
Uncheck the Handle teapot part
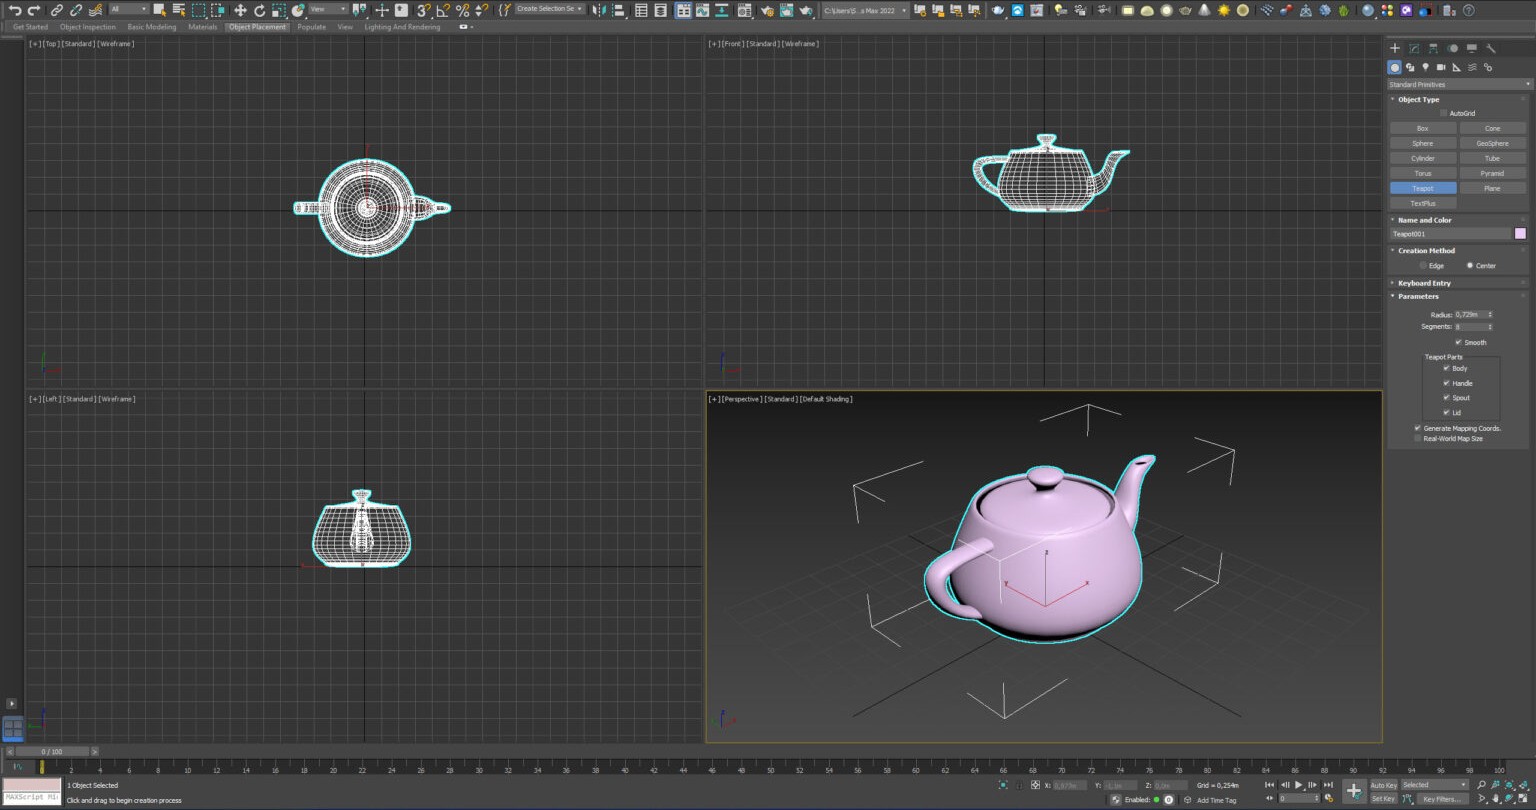point(1446,383)
